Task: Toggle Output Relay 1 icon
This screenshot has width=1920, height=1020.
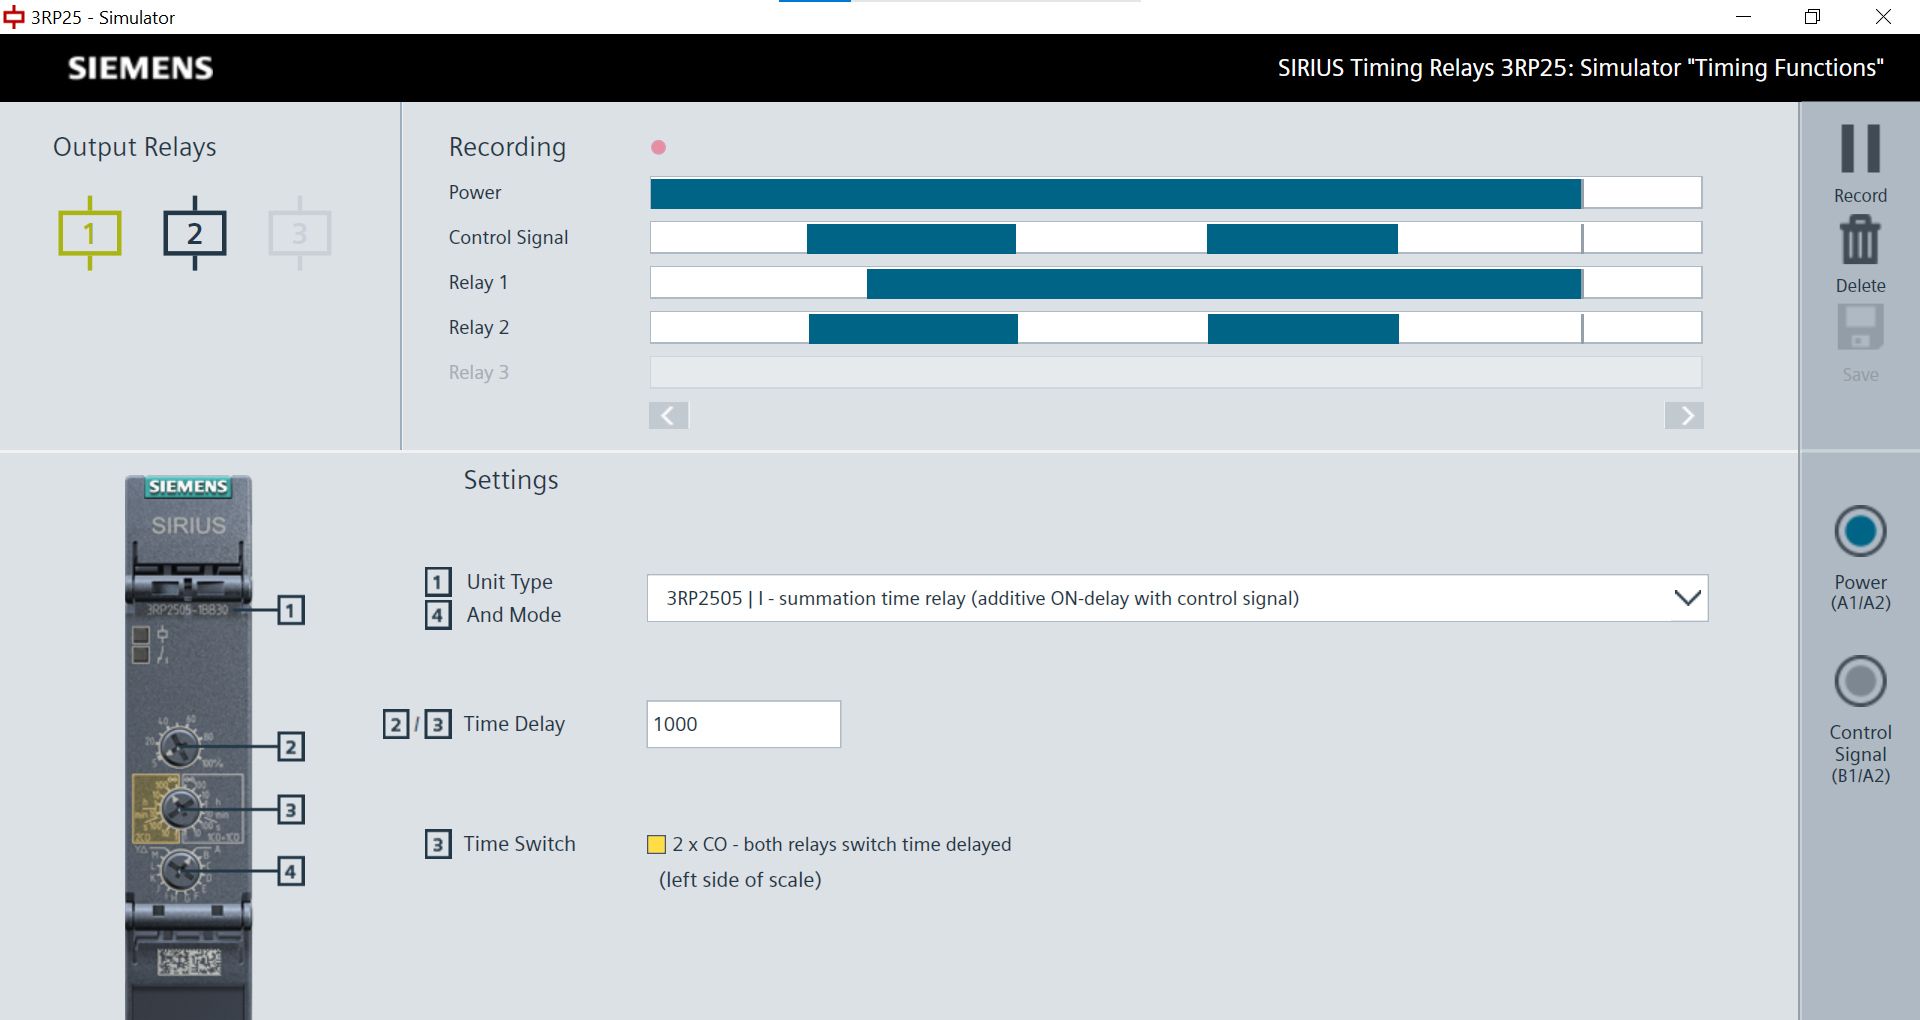Action: [90, 233]
